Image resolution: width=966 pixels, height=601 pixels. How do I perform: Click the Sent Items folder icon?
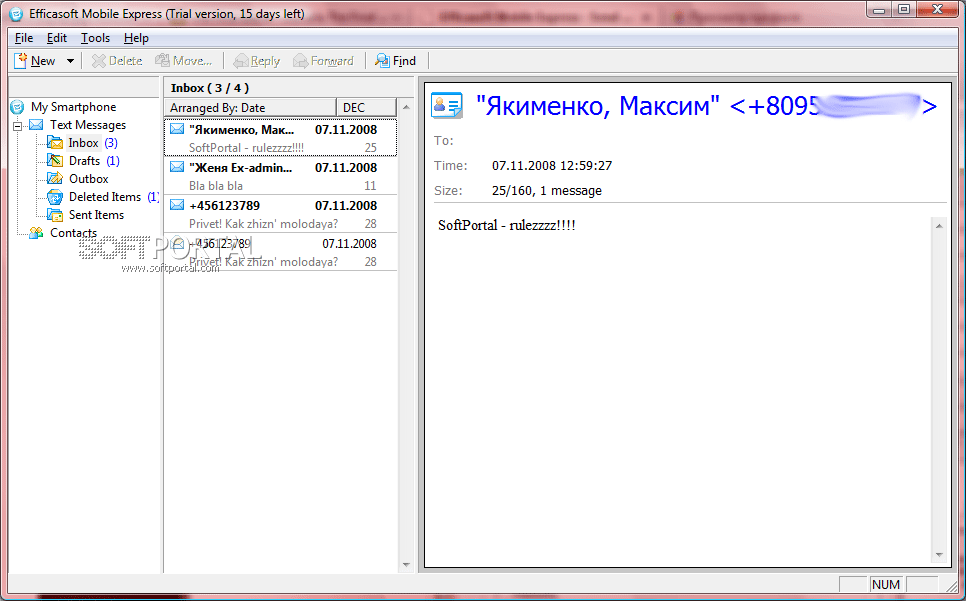point(55,215)
